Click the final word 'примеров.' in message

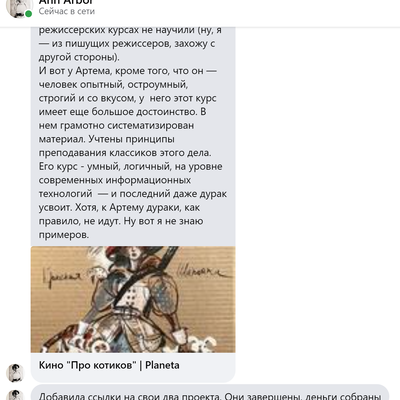pos(64,235)
